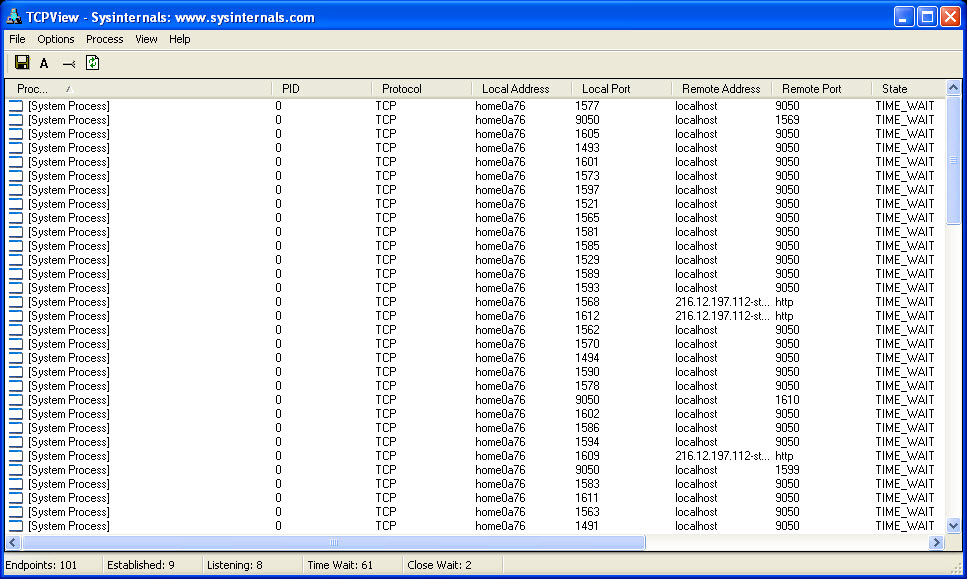Open the Options menu
This screenshot has height=579, width=967.
56,39
